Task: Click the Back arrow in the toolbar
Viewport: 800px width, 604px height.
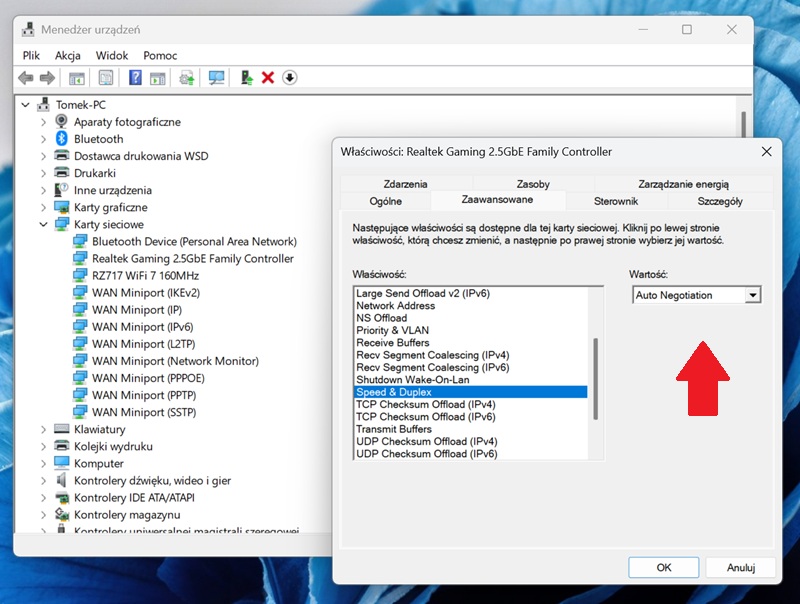Action: [26, 78]
